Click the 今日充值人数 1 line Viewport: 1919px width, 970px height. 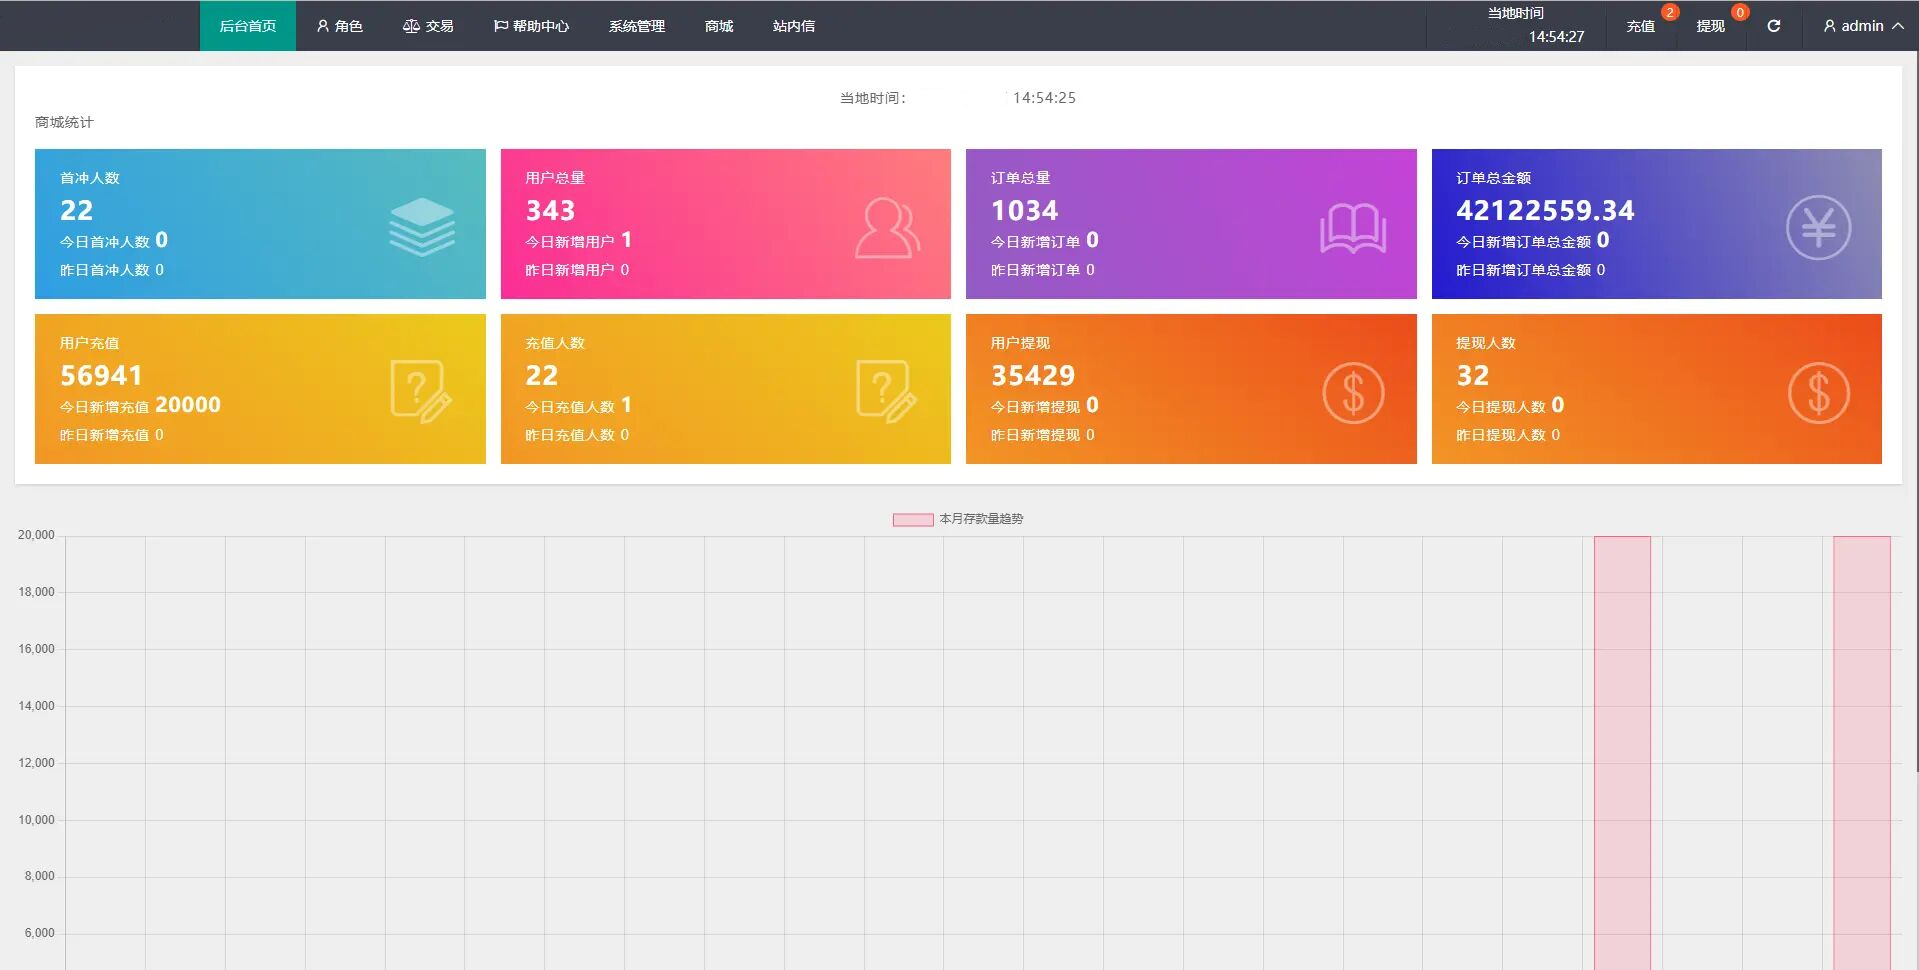[x=578, y=405]
